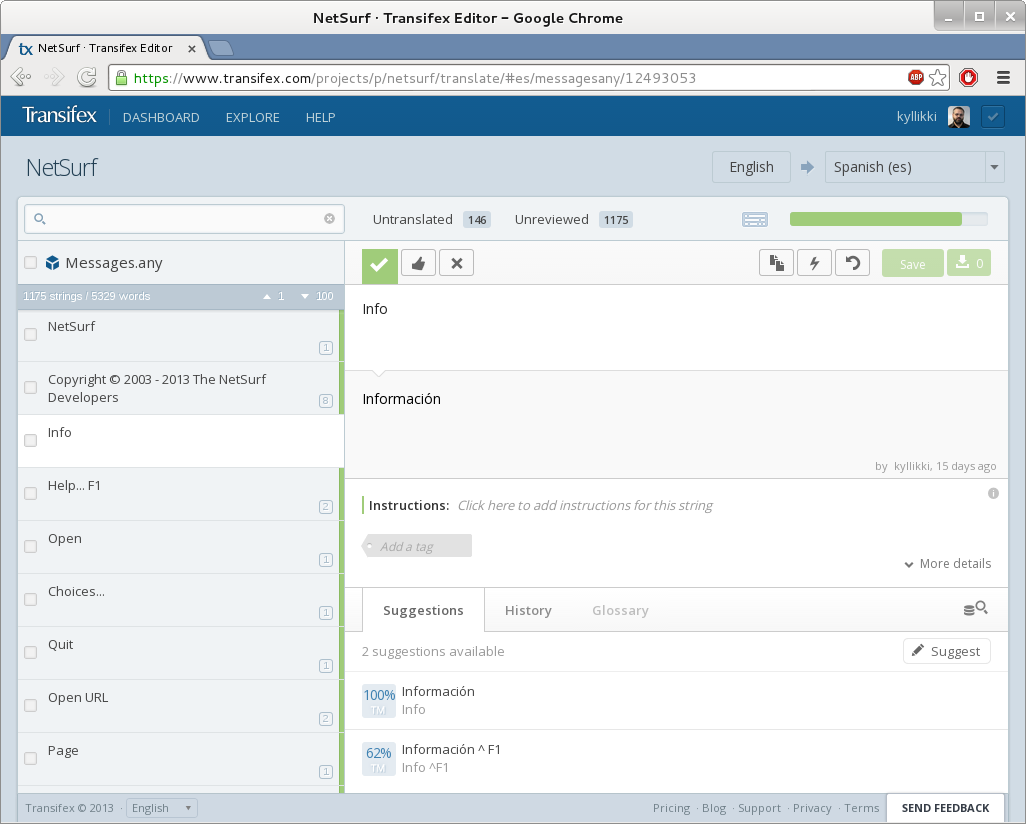The width and height of the screenshot is (1026, 824).
Task: Tick the checkbox for Open string
Action: (30, 546)
